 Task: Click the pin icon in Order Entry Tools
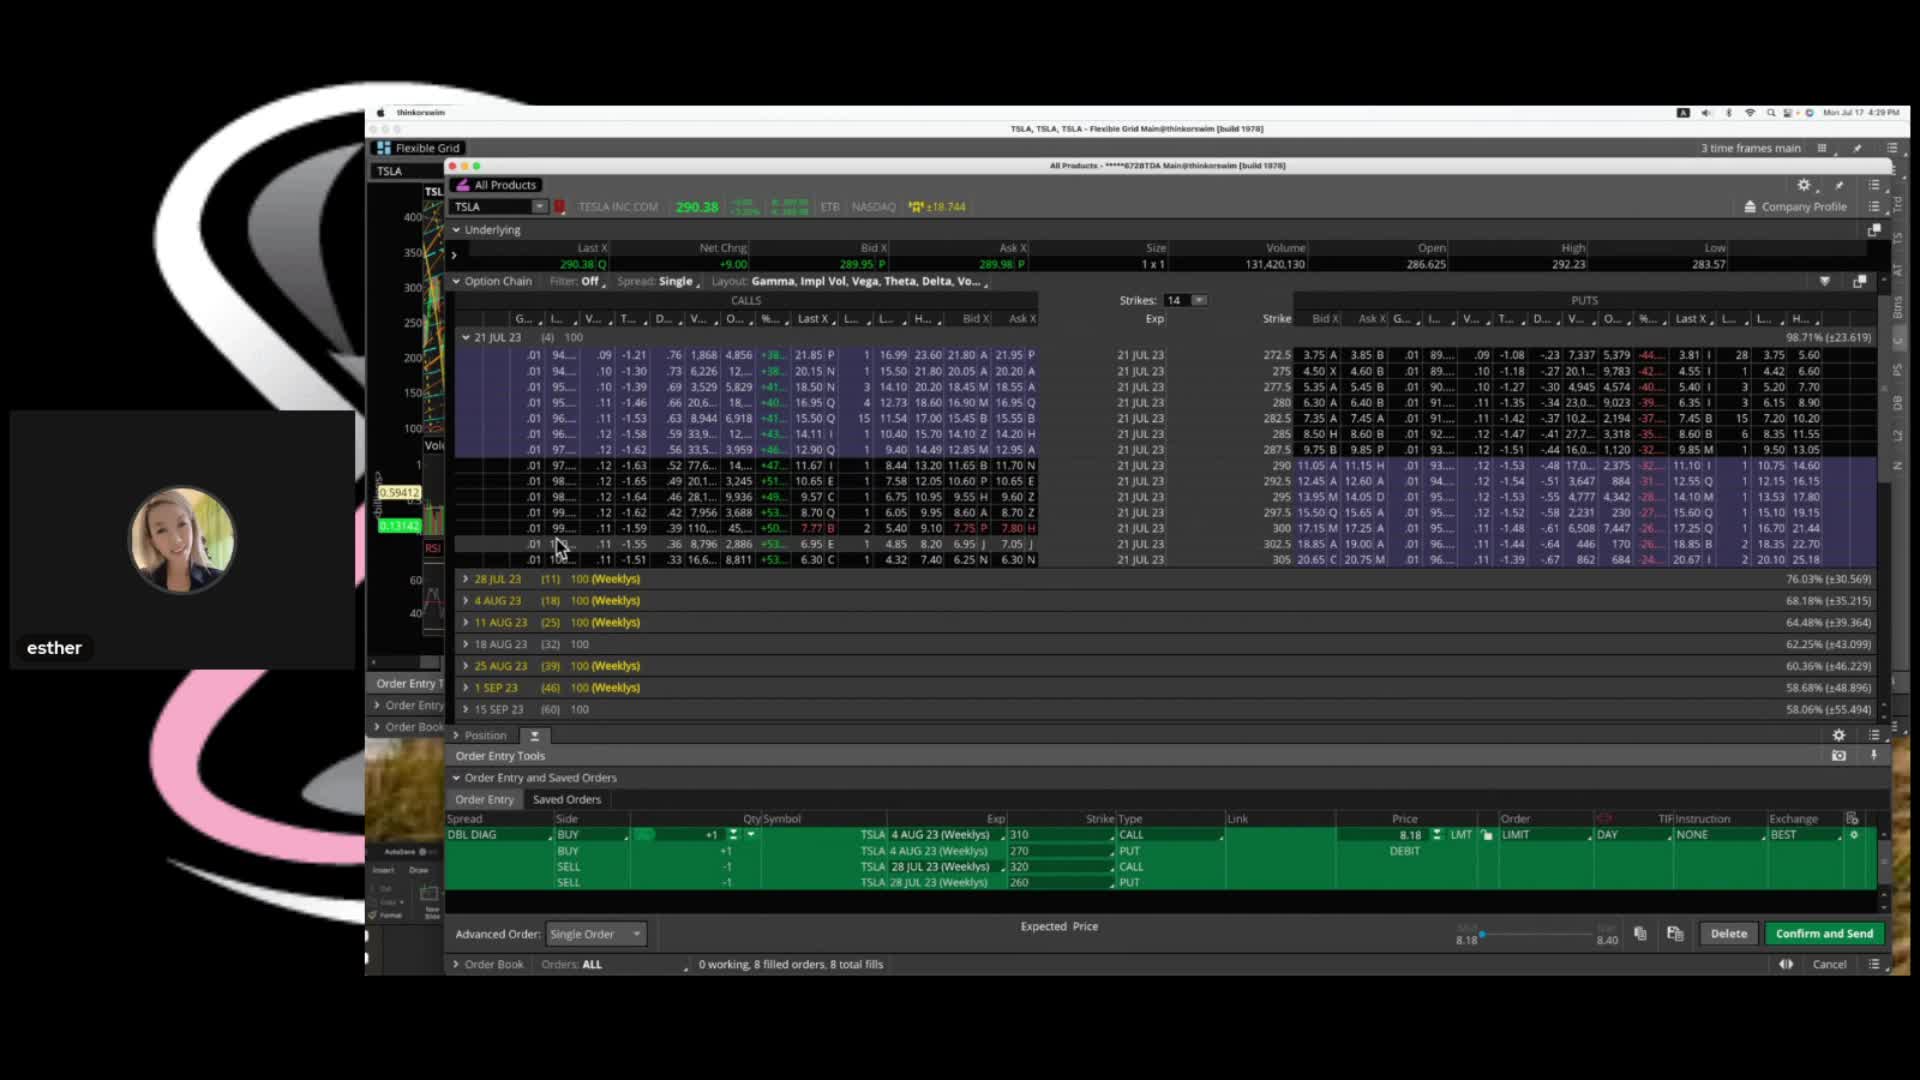pos(1874,756)
